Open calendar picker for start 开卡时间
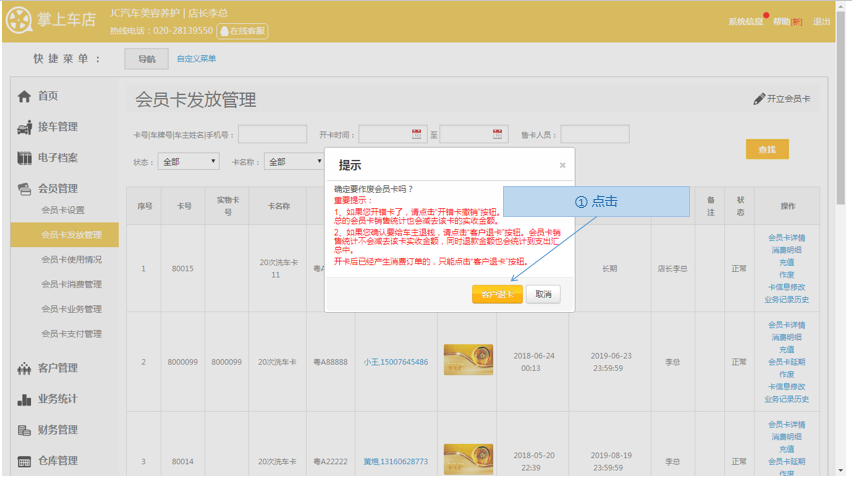 coord(418,134)
